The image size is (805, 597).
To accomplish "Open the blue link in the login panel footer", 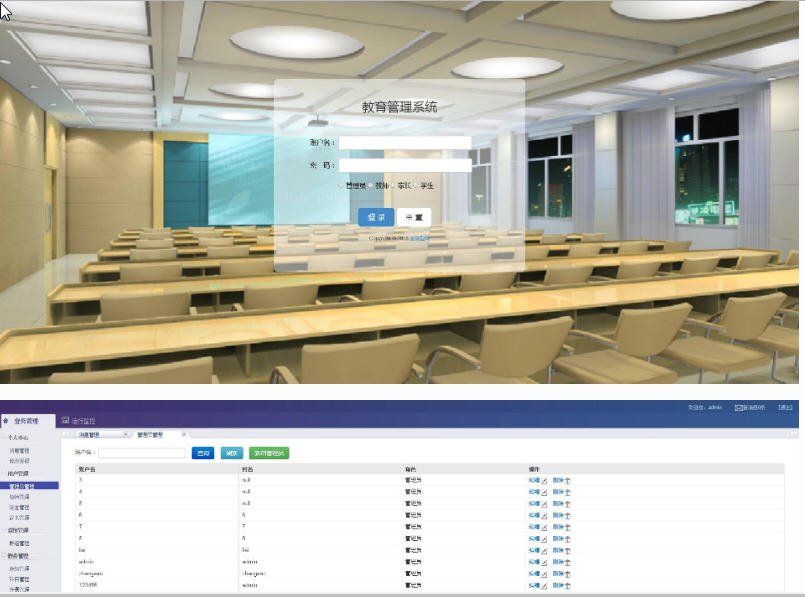I will coord(419,238).
